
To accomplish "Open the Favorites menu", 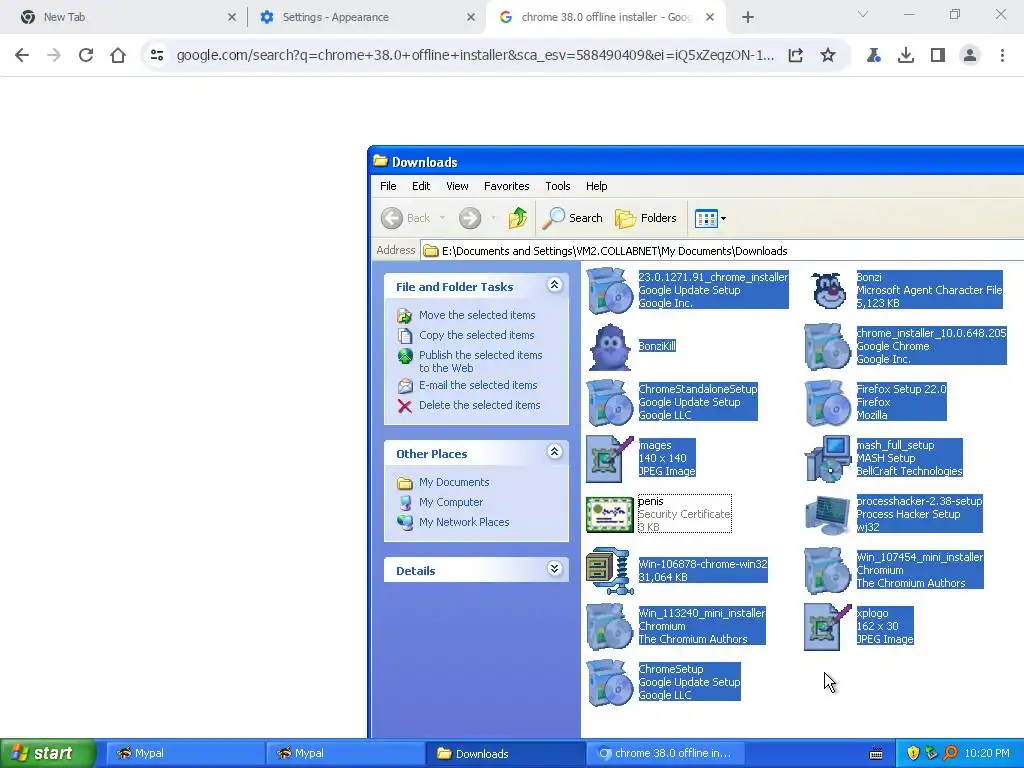I will [506, 186].
